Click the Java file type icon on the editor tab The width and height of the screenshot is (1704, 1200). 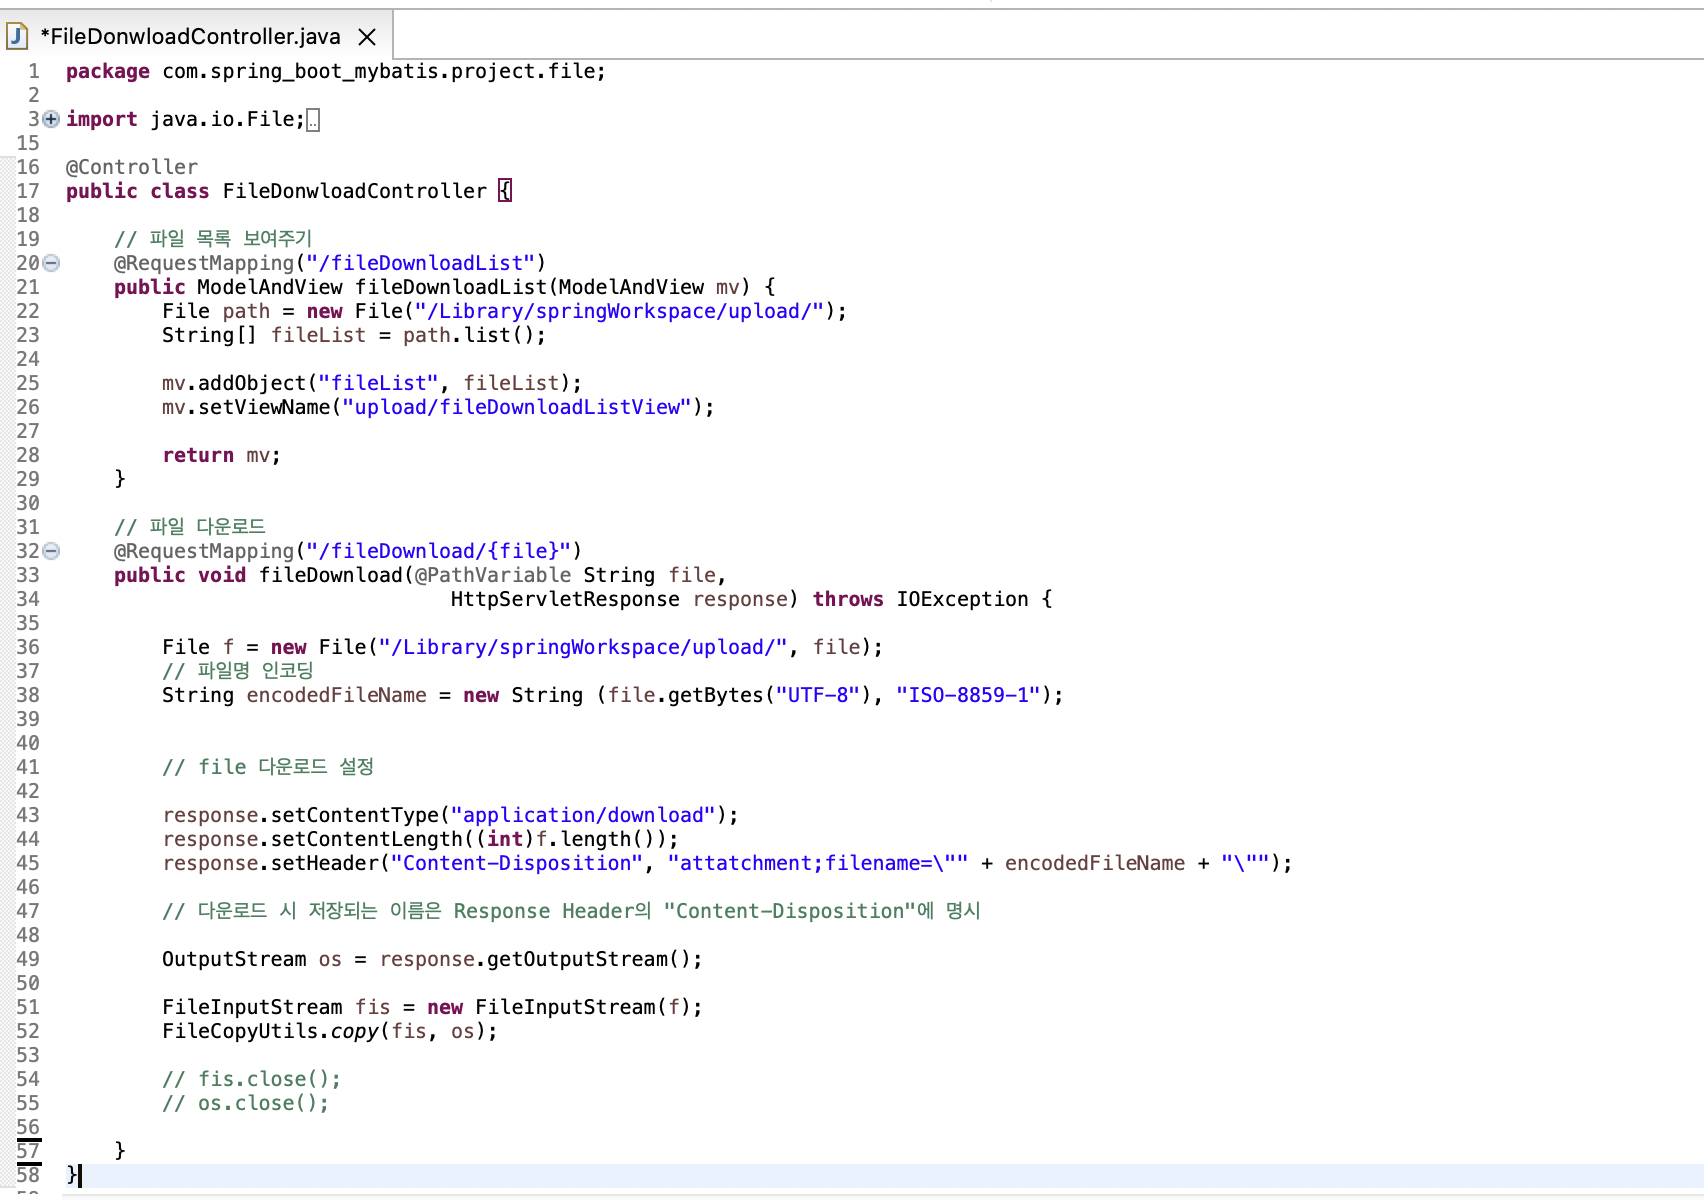[x=17, y=36]
